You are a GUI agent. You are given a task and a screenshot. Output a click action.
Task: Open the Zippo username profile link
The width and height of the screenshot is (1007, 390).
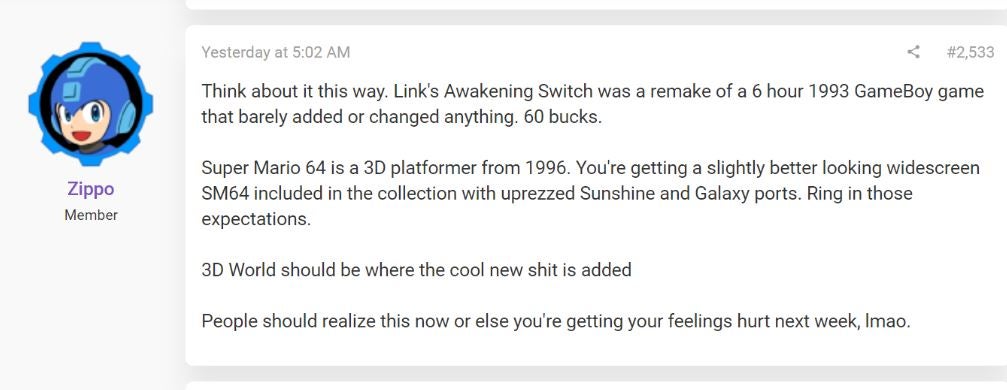(x=91, y=189)
